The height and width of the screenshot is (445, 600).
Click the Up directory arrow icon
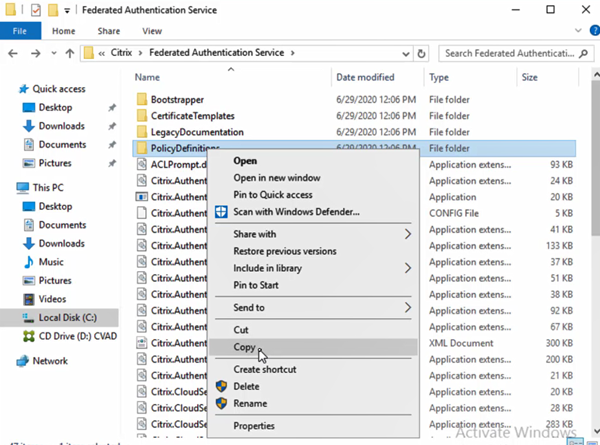(x=68, y=52)
